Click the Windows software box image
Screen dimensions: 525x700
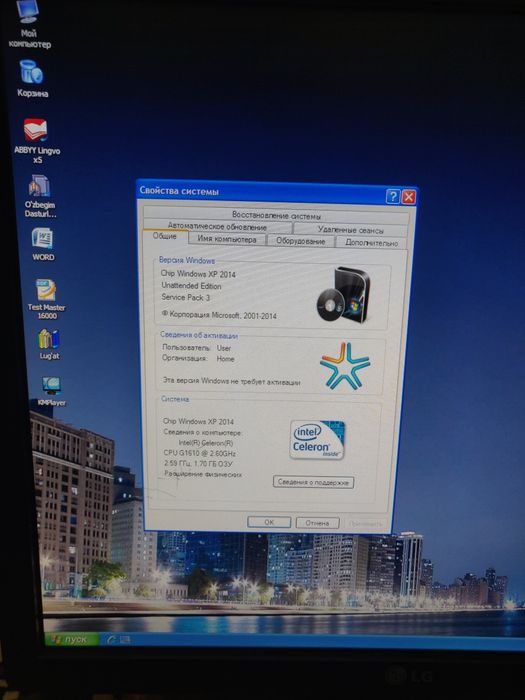click(x=344, y=294)
